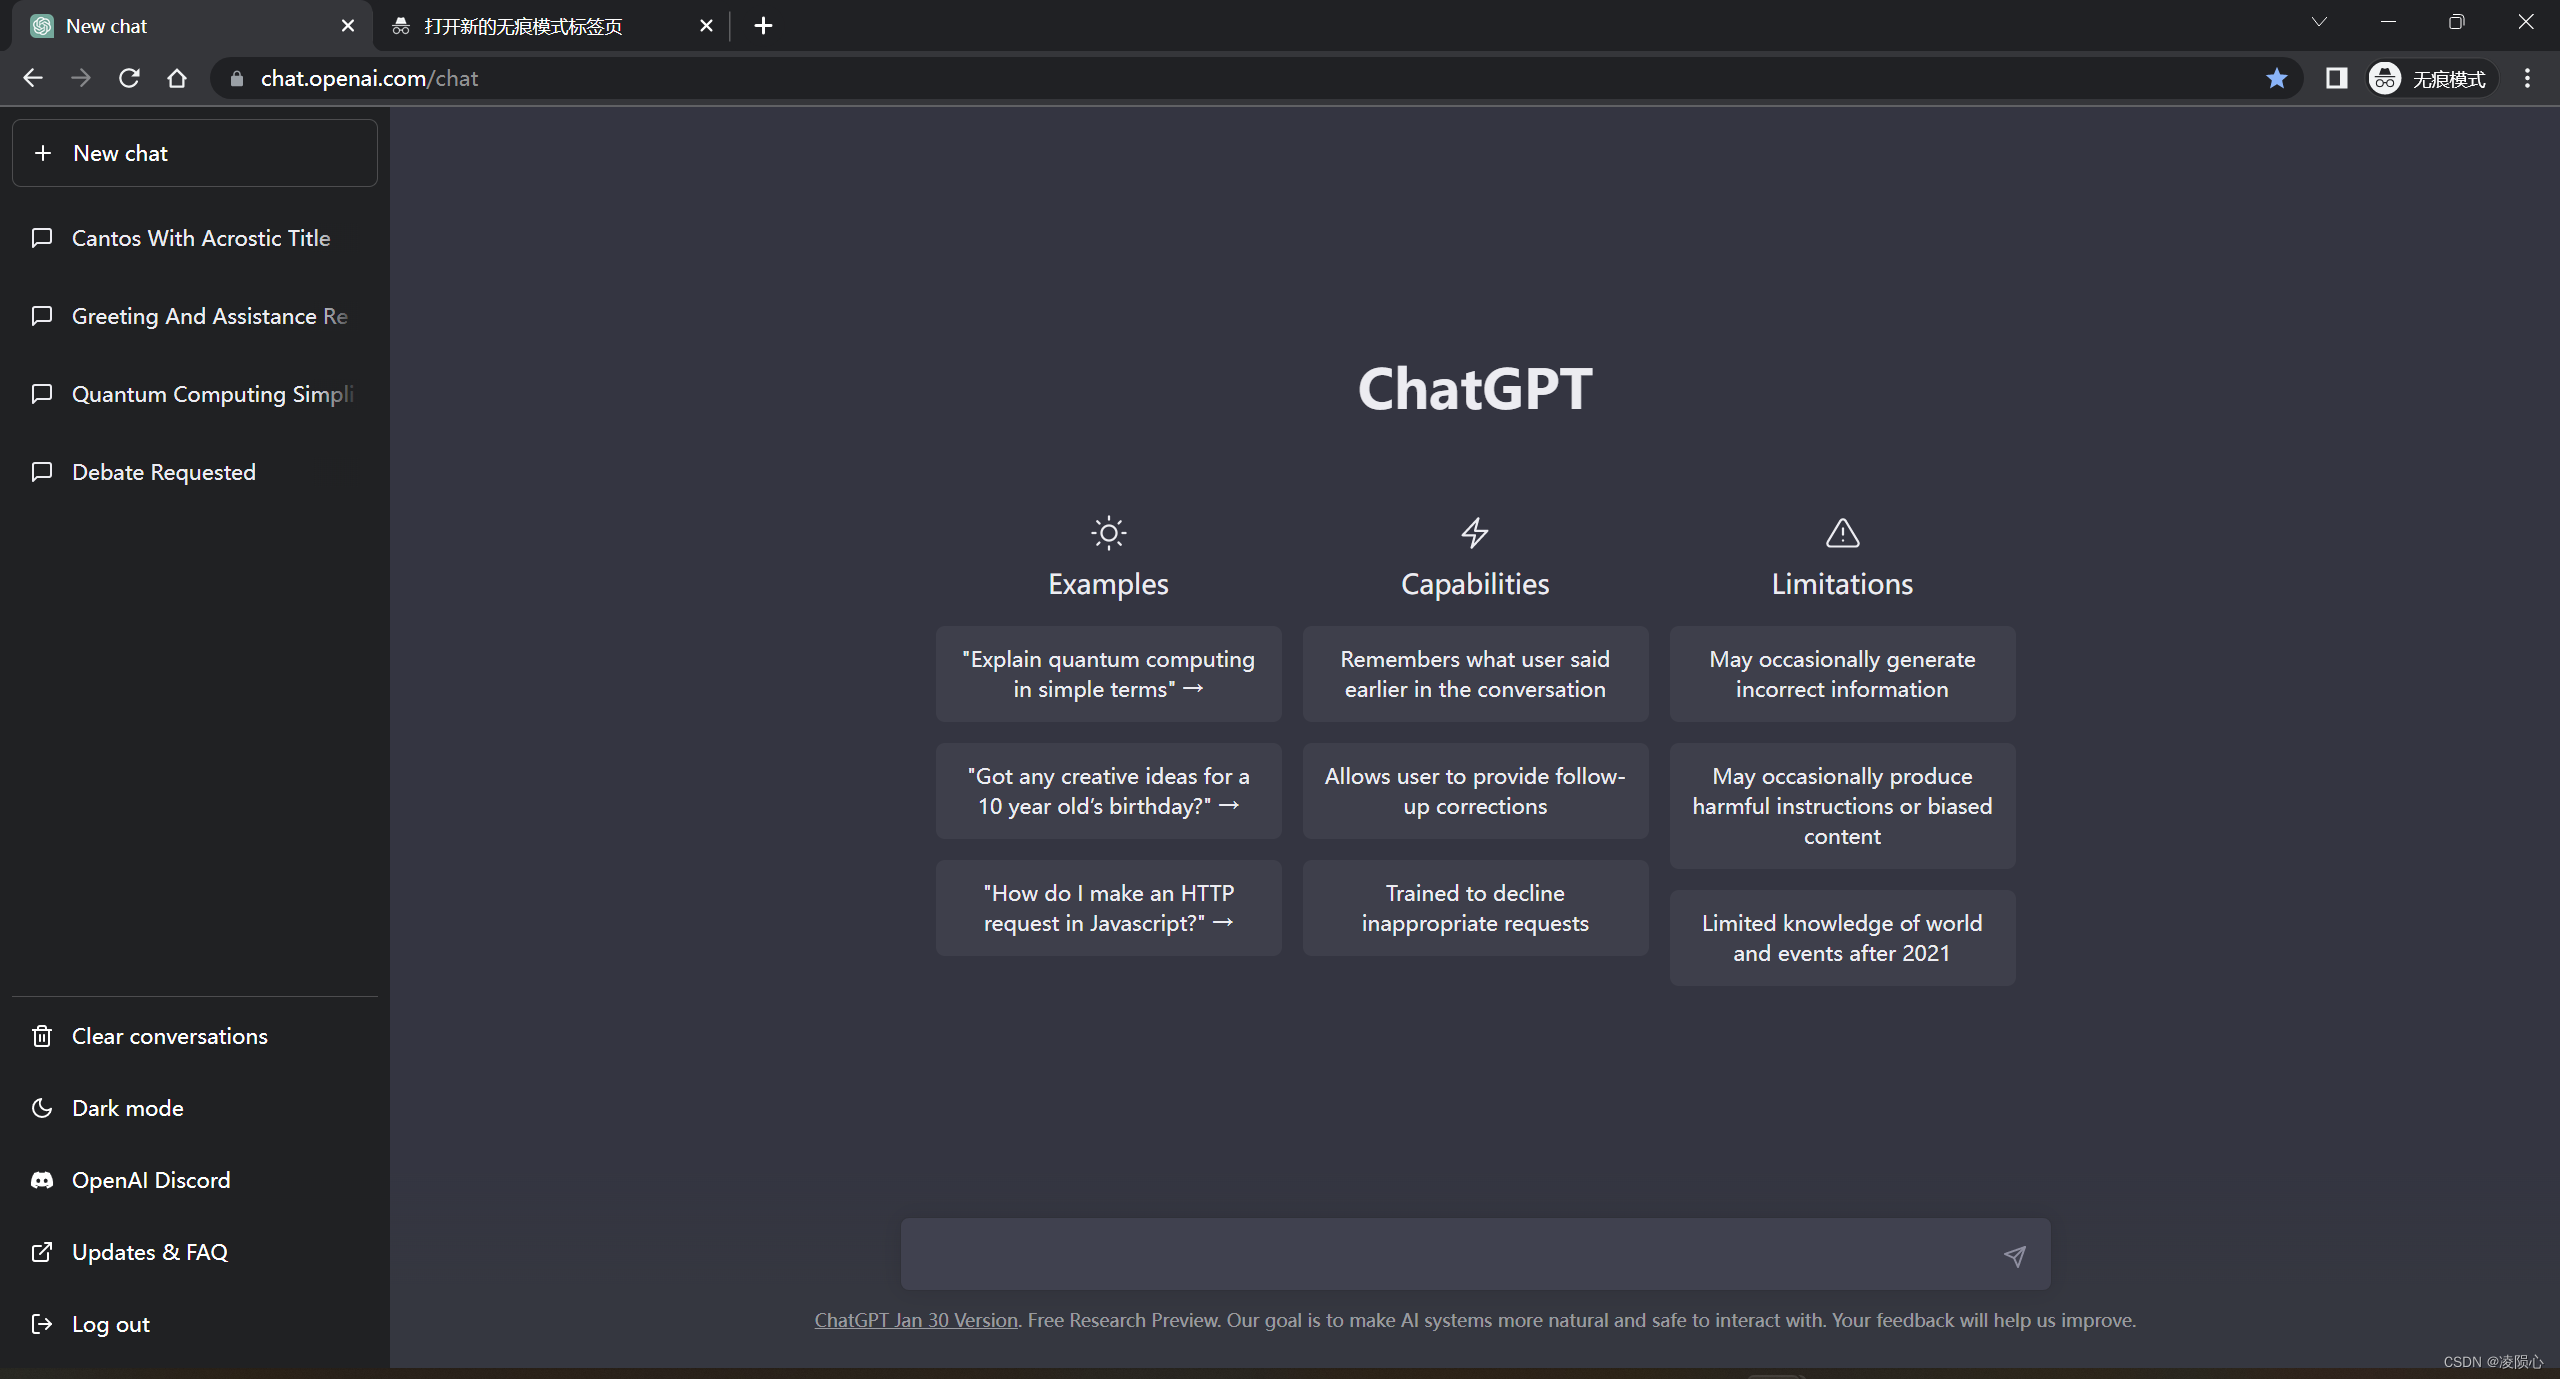Click the Discord logo icon
This screenshot has width=2560, height=1379.
pyautogui.click(x=42, y=1180)
